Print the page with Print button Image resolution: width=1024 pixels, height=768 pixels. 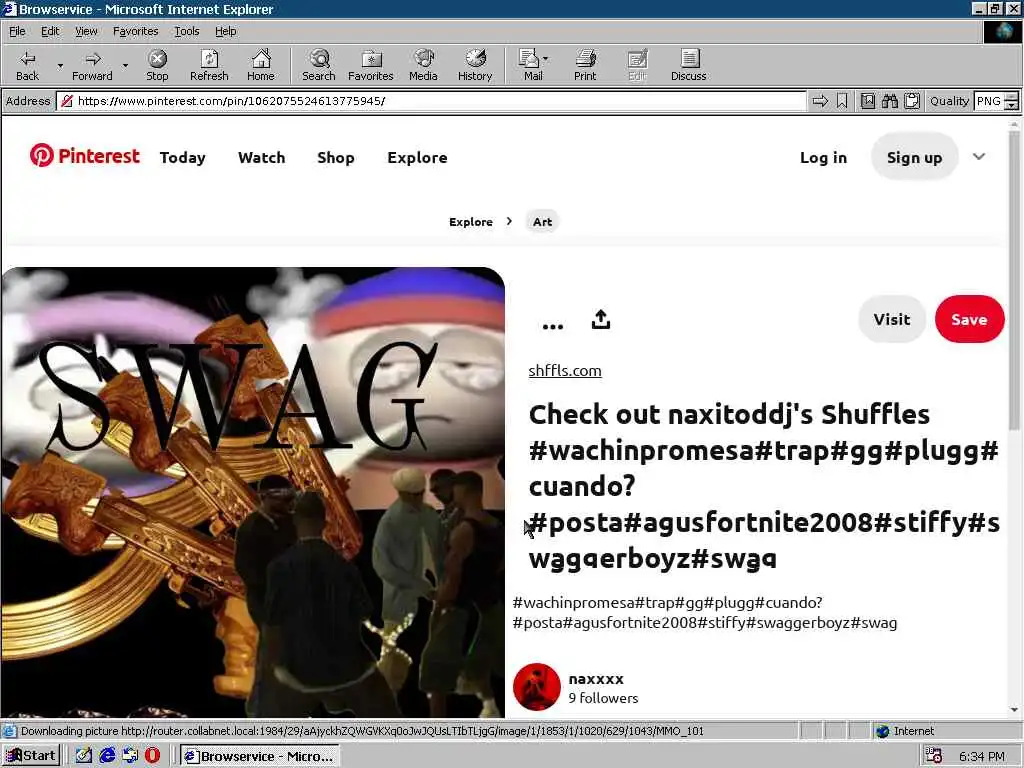(585, 65)
